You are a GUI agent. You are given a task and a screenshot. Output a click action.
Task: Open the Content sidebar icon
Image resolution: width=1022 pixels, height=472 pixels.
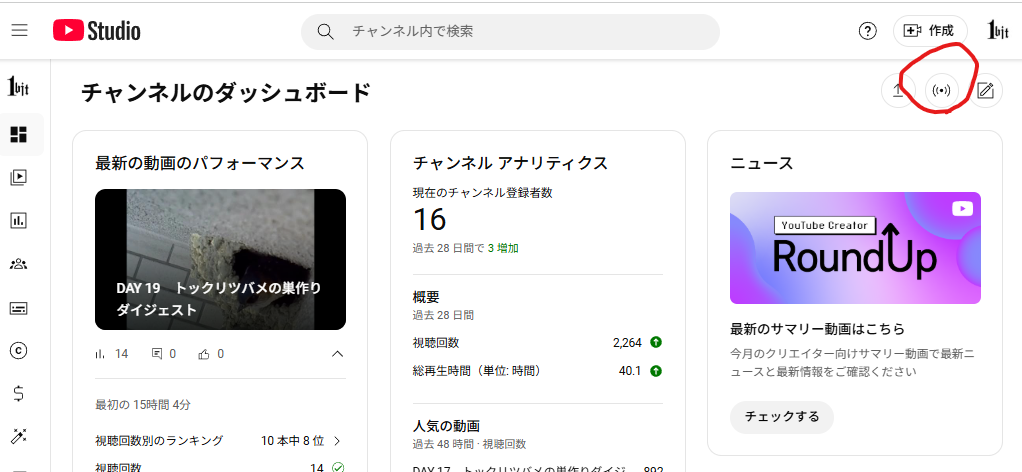pyautogui.click(x=19, y=177)
